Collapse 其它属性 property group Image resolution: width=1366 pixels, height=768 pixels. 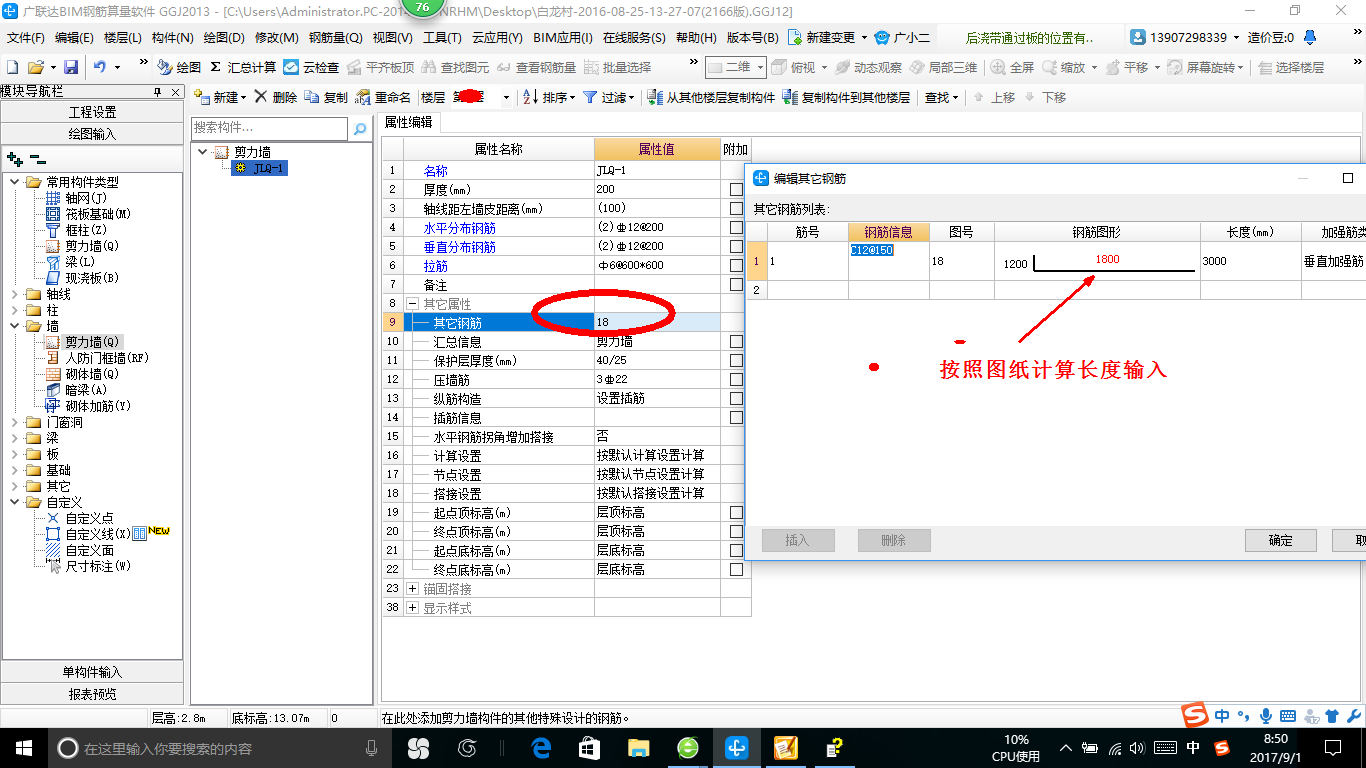click(412, 303)
